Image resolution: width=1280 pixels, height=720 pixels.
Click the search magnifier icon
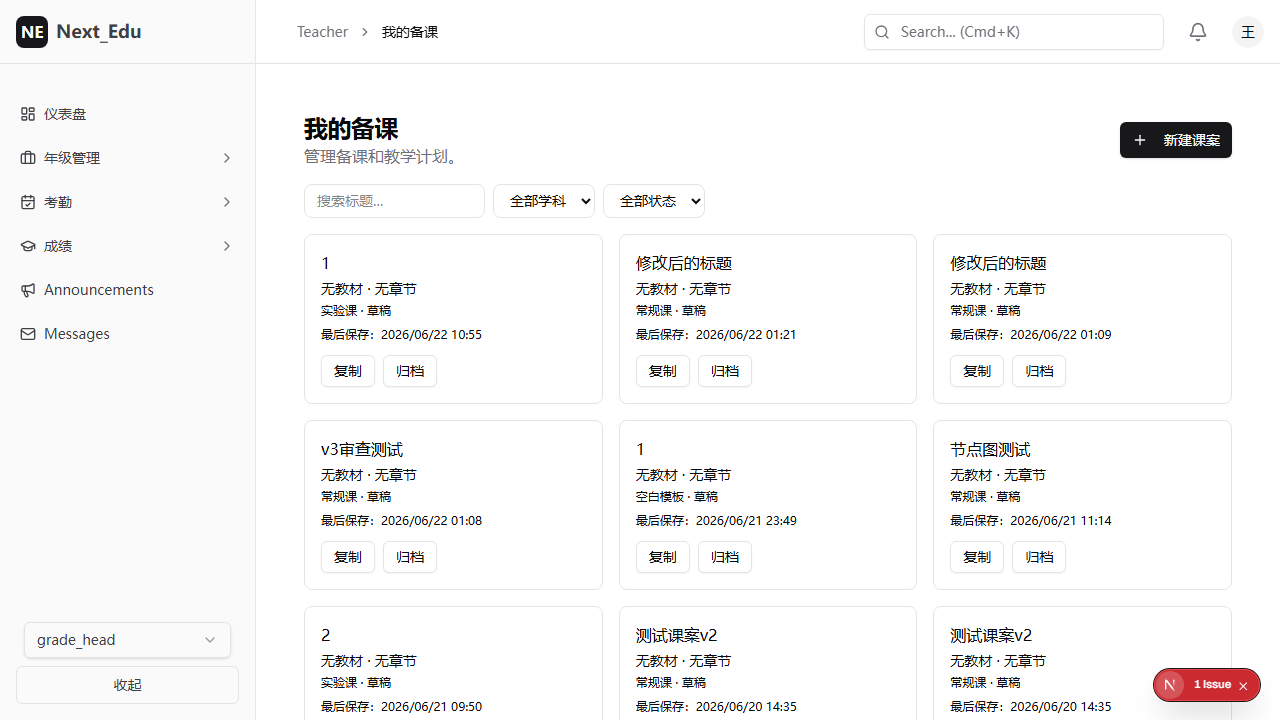click(882, 32)
